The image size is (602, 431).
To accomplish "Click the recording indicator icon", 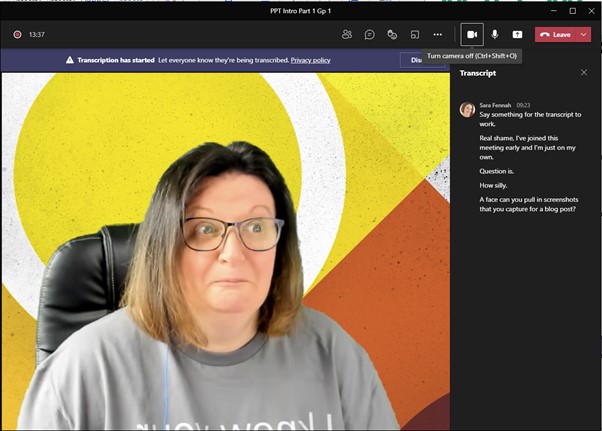I will [17, 34].
